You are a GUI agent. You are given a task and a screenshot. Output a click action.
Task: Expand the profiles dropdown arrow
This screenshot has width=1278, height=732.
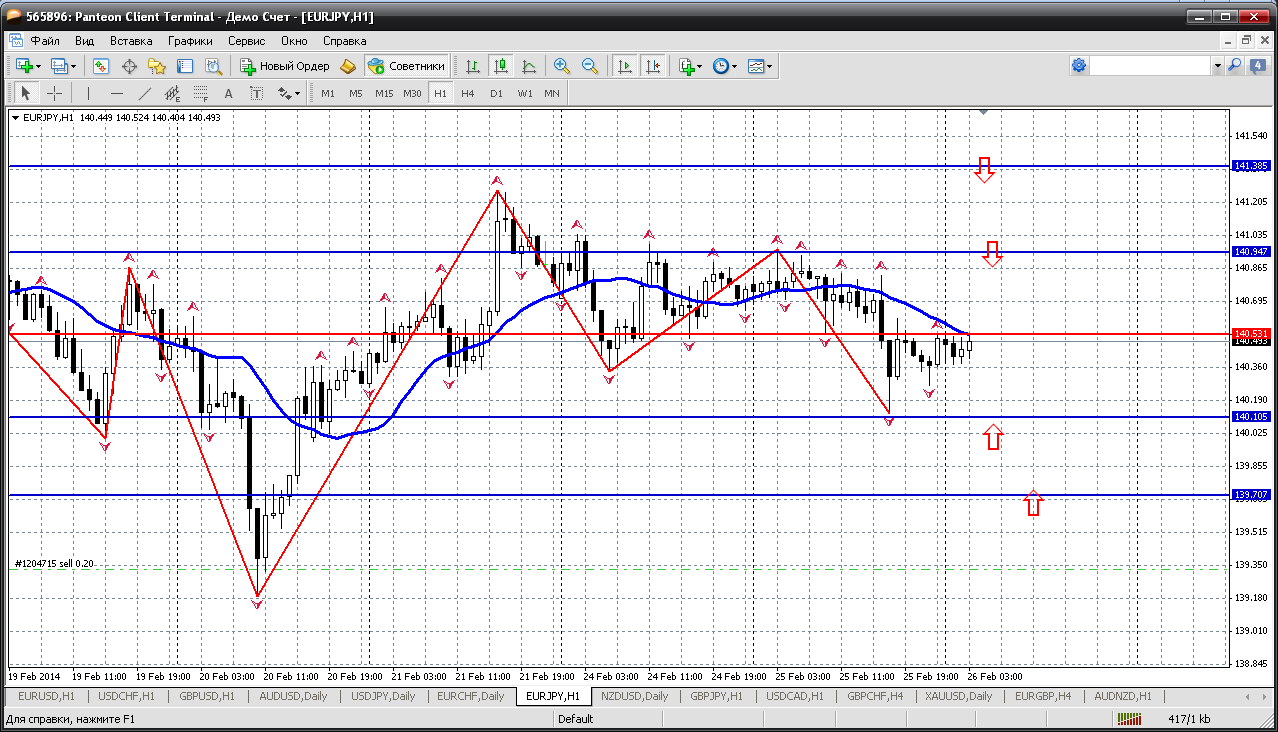point(73,66)
